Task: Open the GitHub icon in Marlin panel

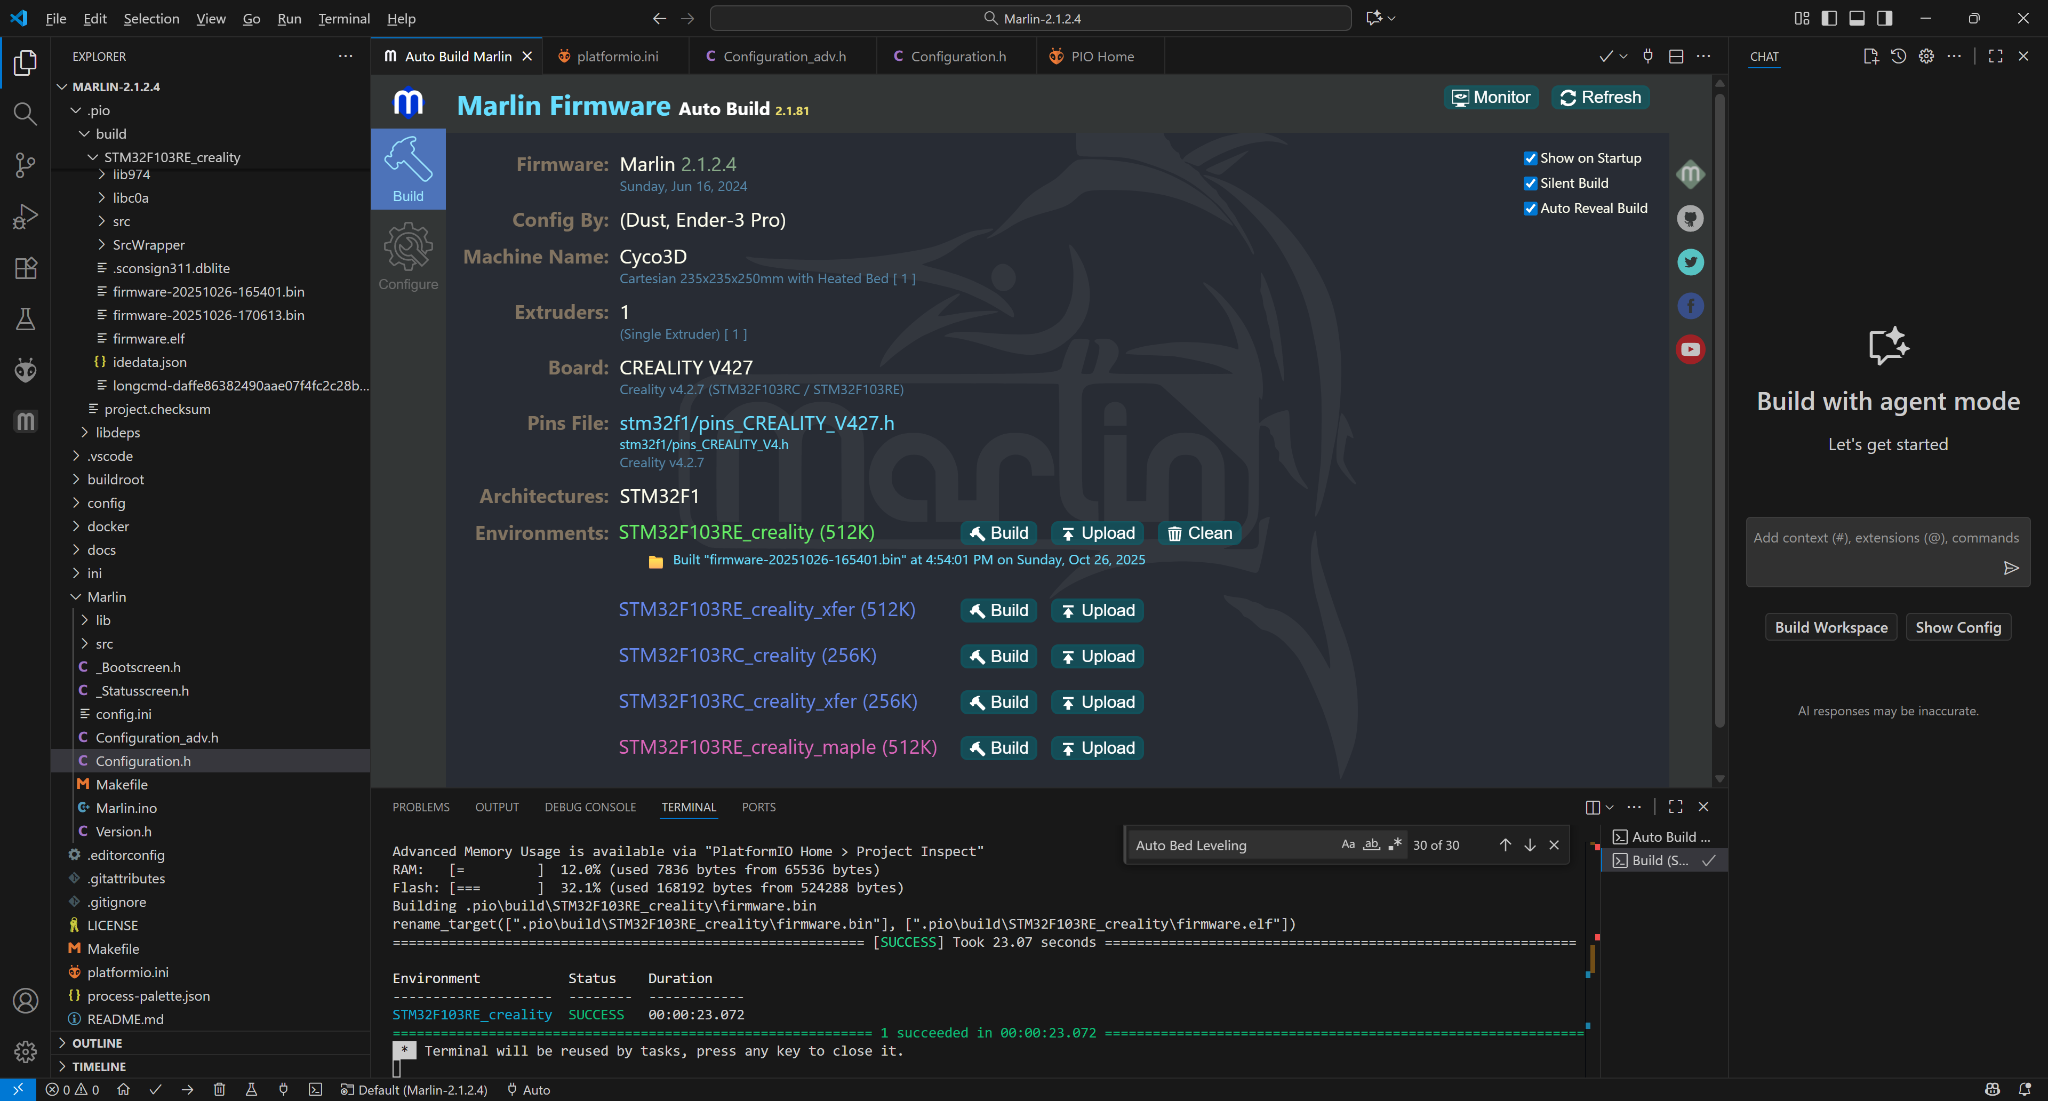Action: click(1690, 218)
